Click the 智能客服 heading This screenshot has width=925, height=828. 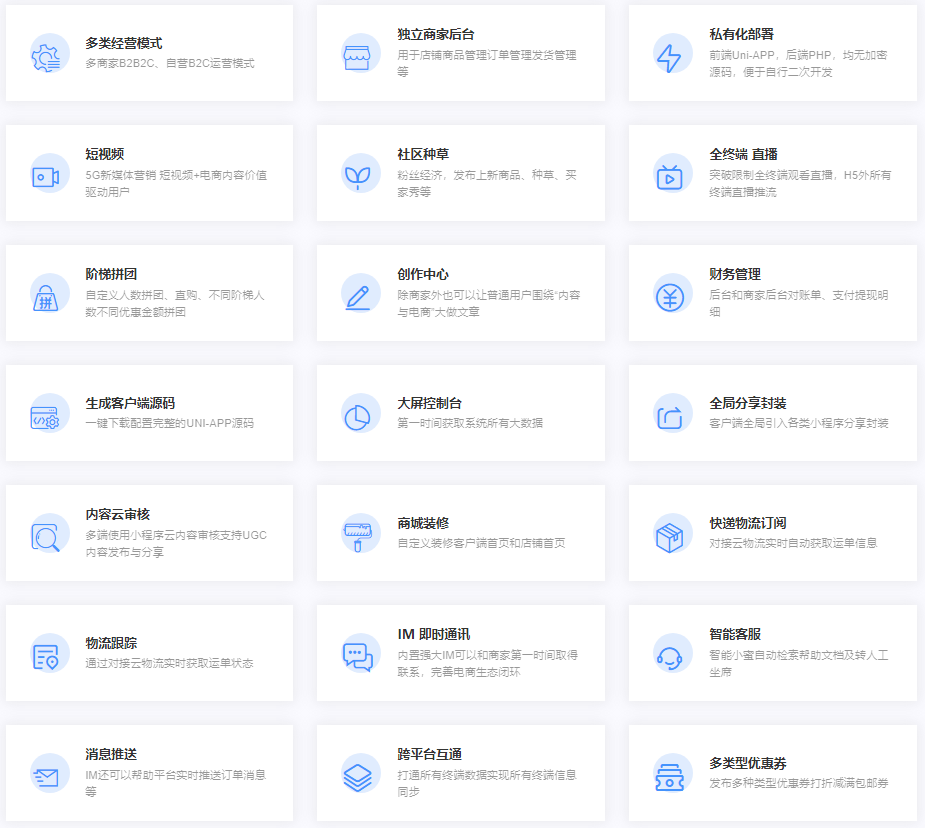click(x=734, y=634)
